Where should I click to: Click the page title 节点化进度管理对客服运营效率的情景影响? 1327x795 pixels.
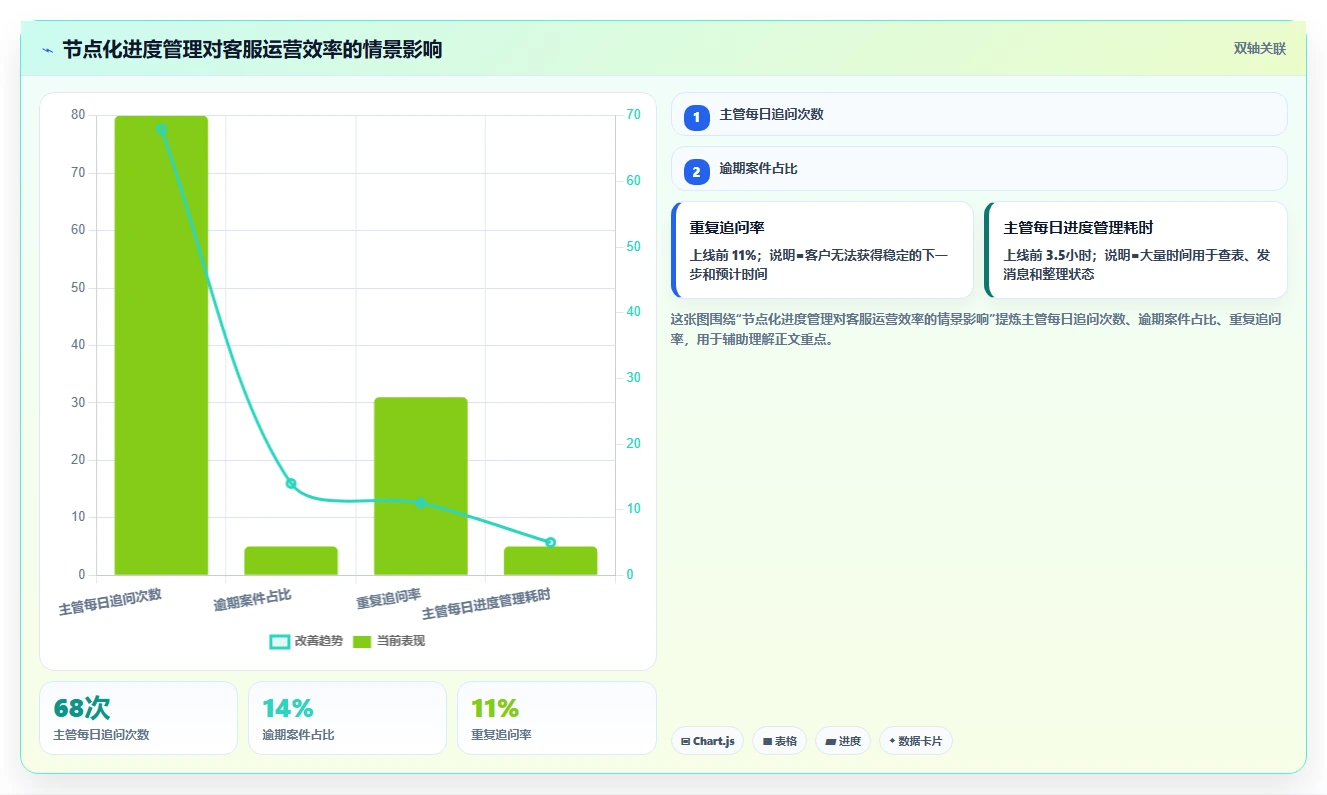point(252,50)
